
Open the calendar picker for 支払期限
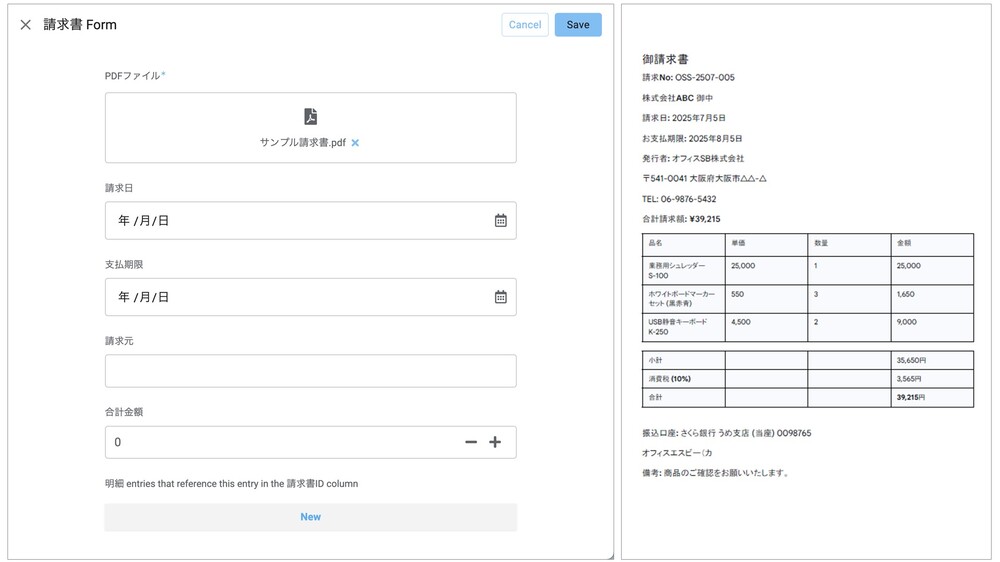click(501, 297)
